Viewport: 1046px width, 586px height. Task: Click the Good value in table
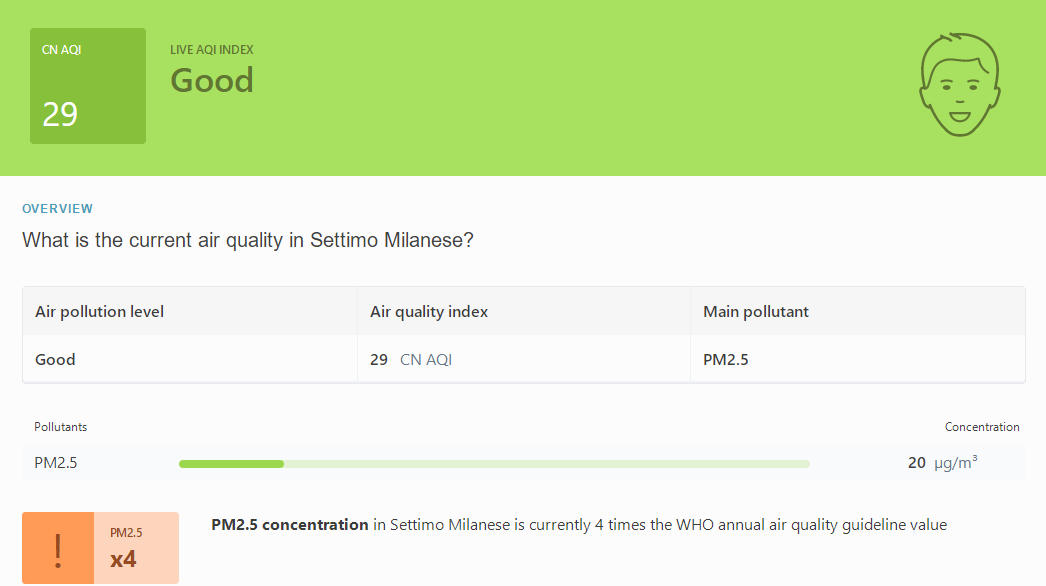pyautogui.click(x=55, y=360)
